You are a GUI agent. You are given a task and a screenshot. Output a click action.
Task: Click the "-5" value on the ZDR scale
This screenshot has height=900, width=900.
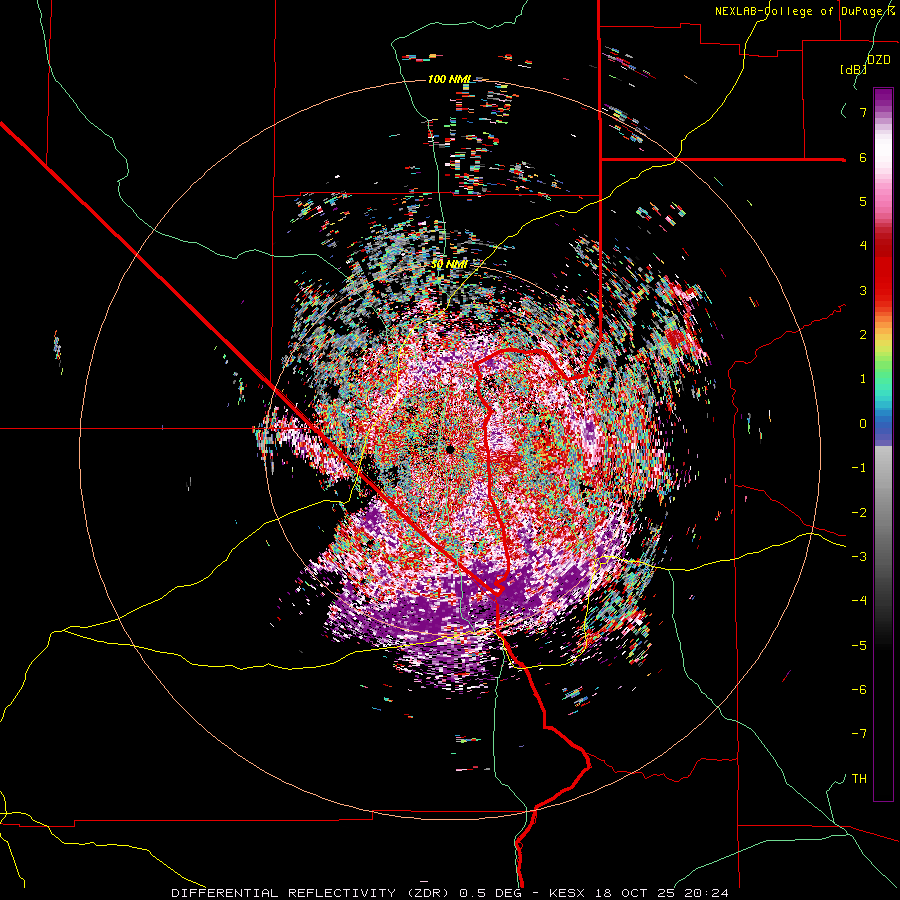(x=859, y=646)
